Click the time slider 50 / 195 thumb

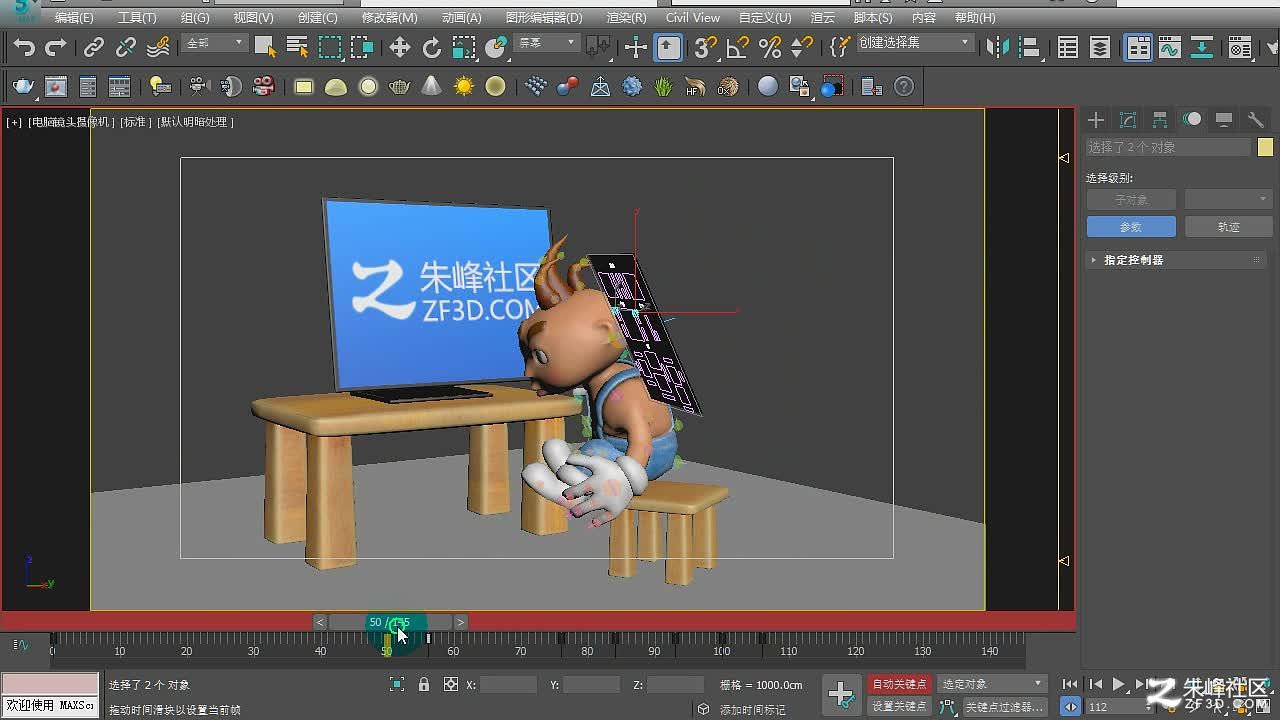pyautogui.click(x=390, y=622)
